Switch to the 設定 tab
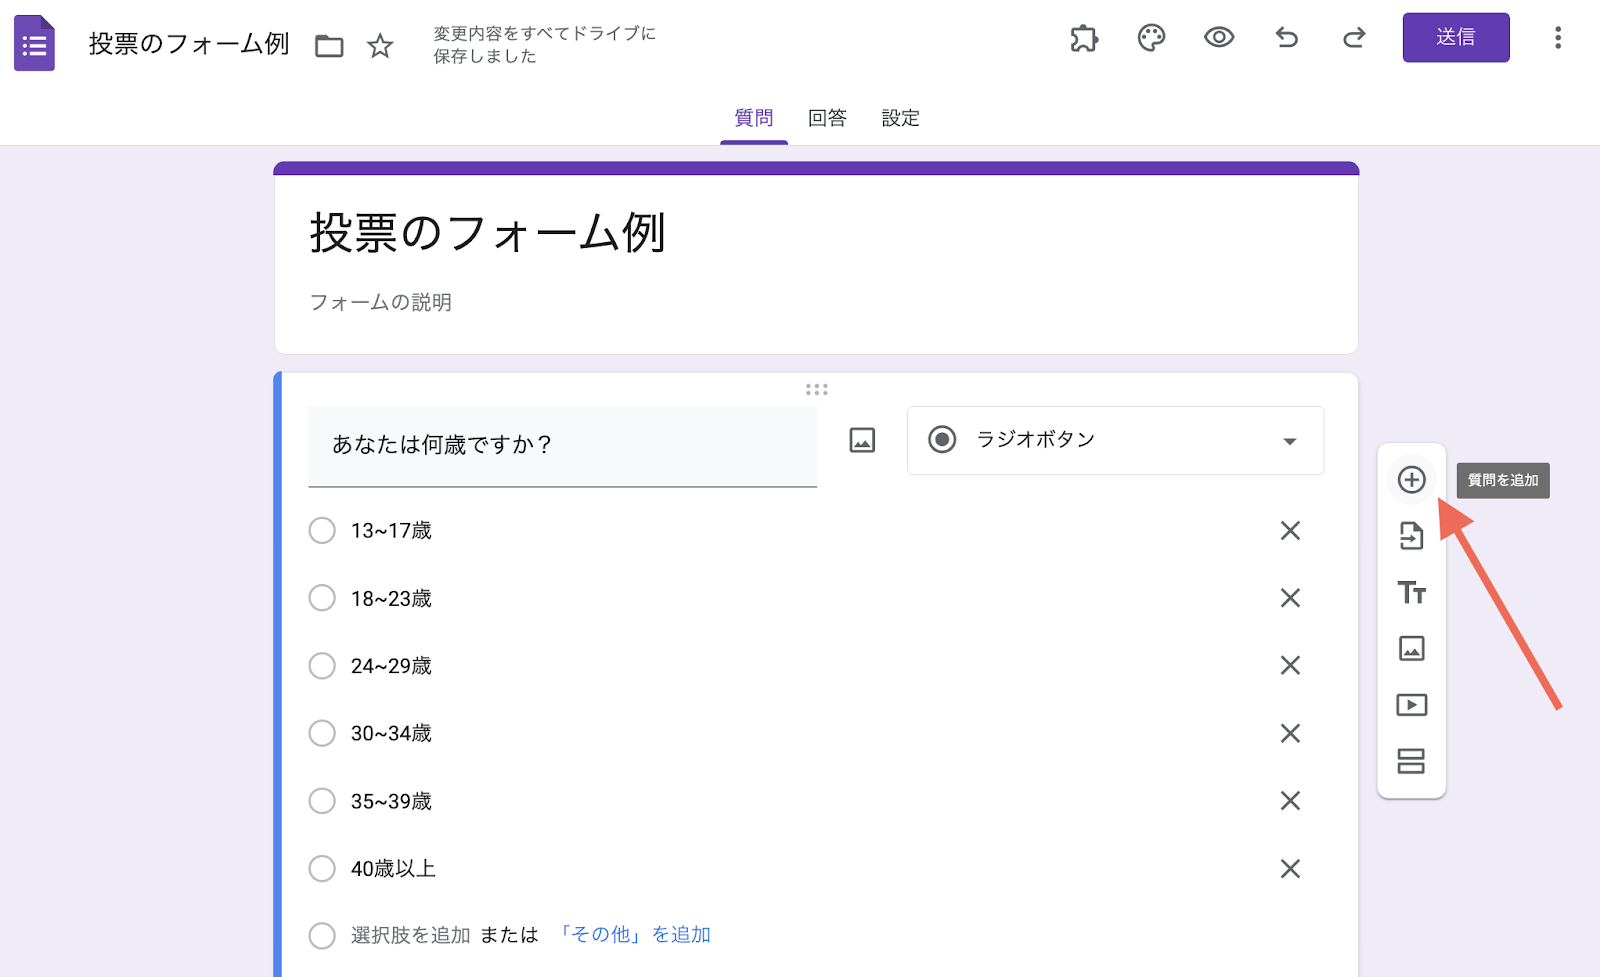The height and width of the screenshot is (977, 1600). (900, 118)
